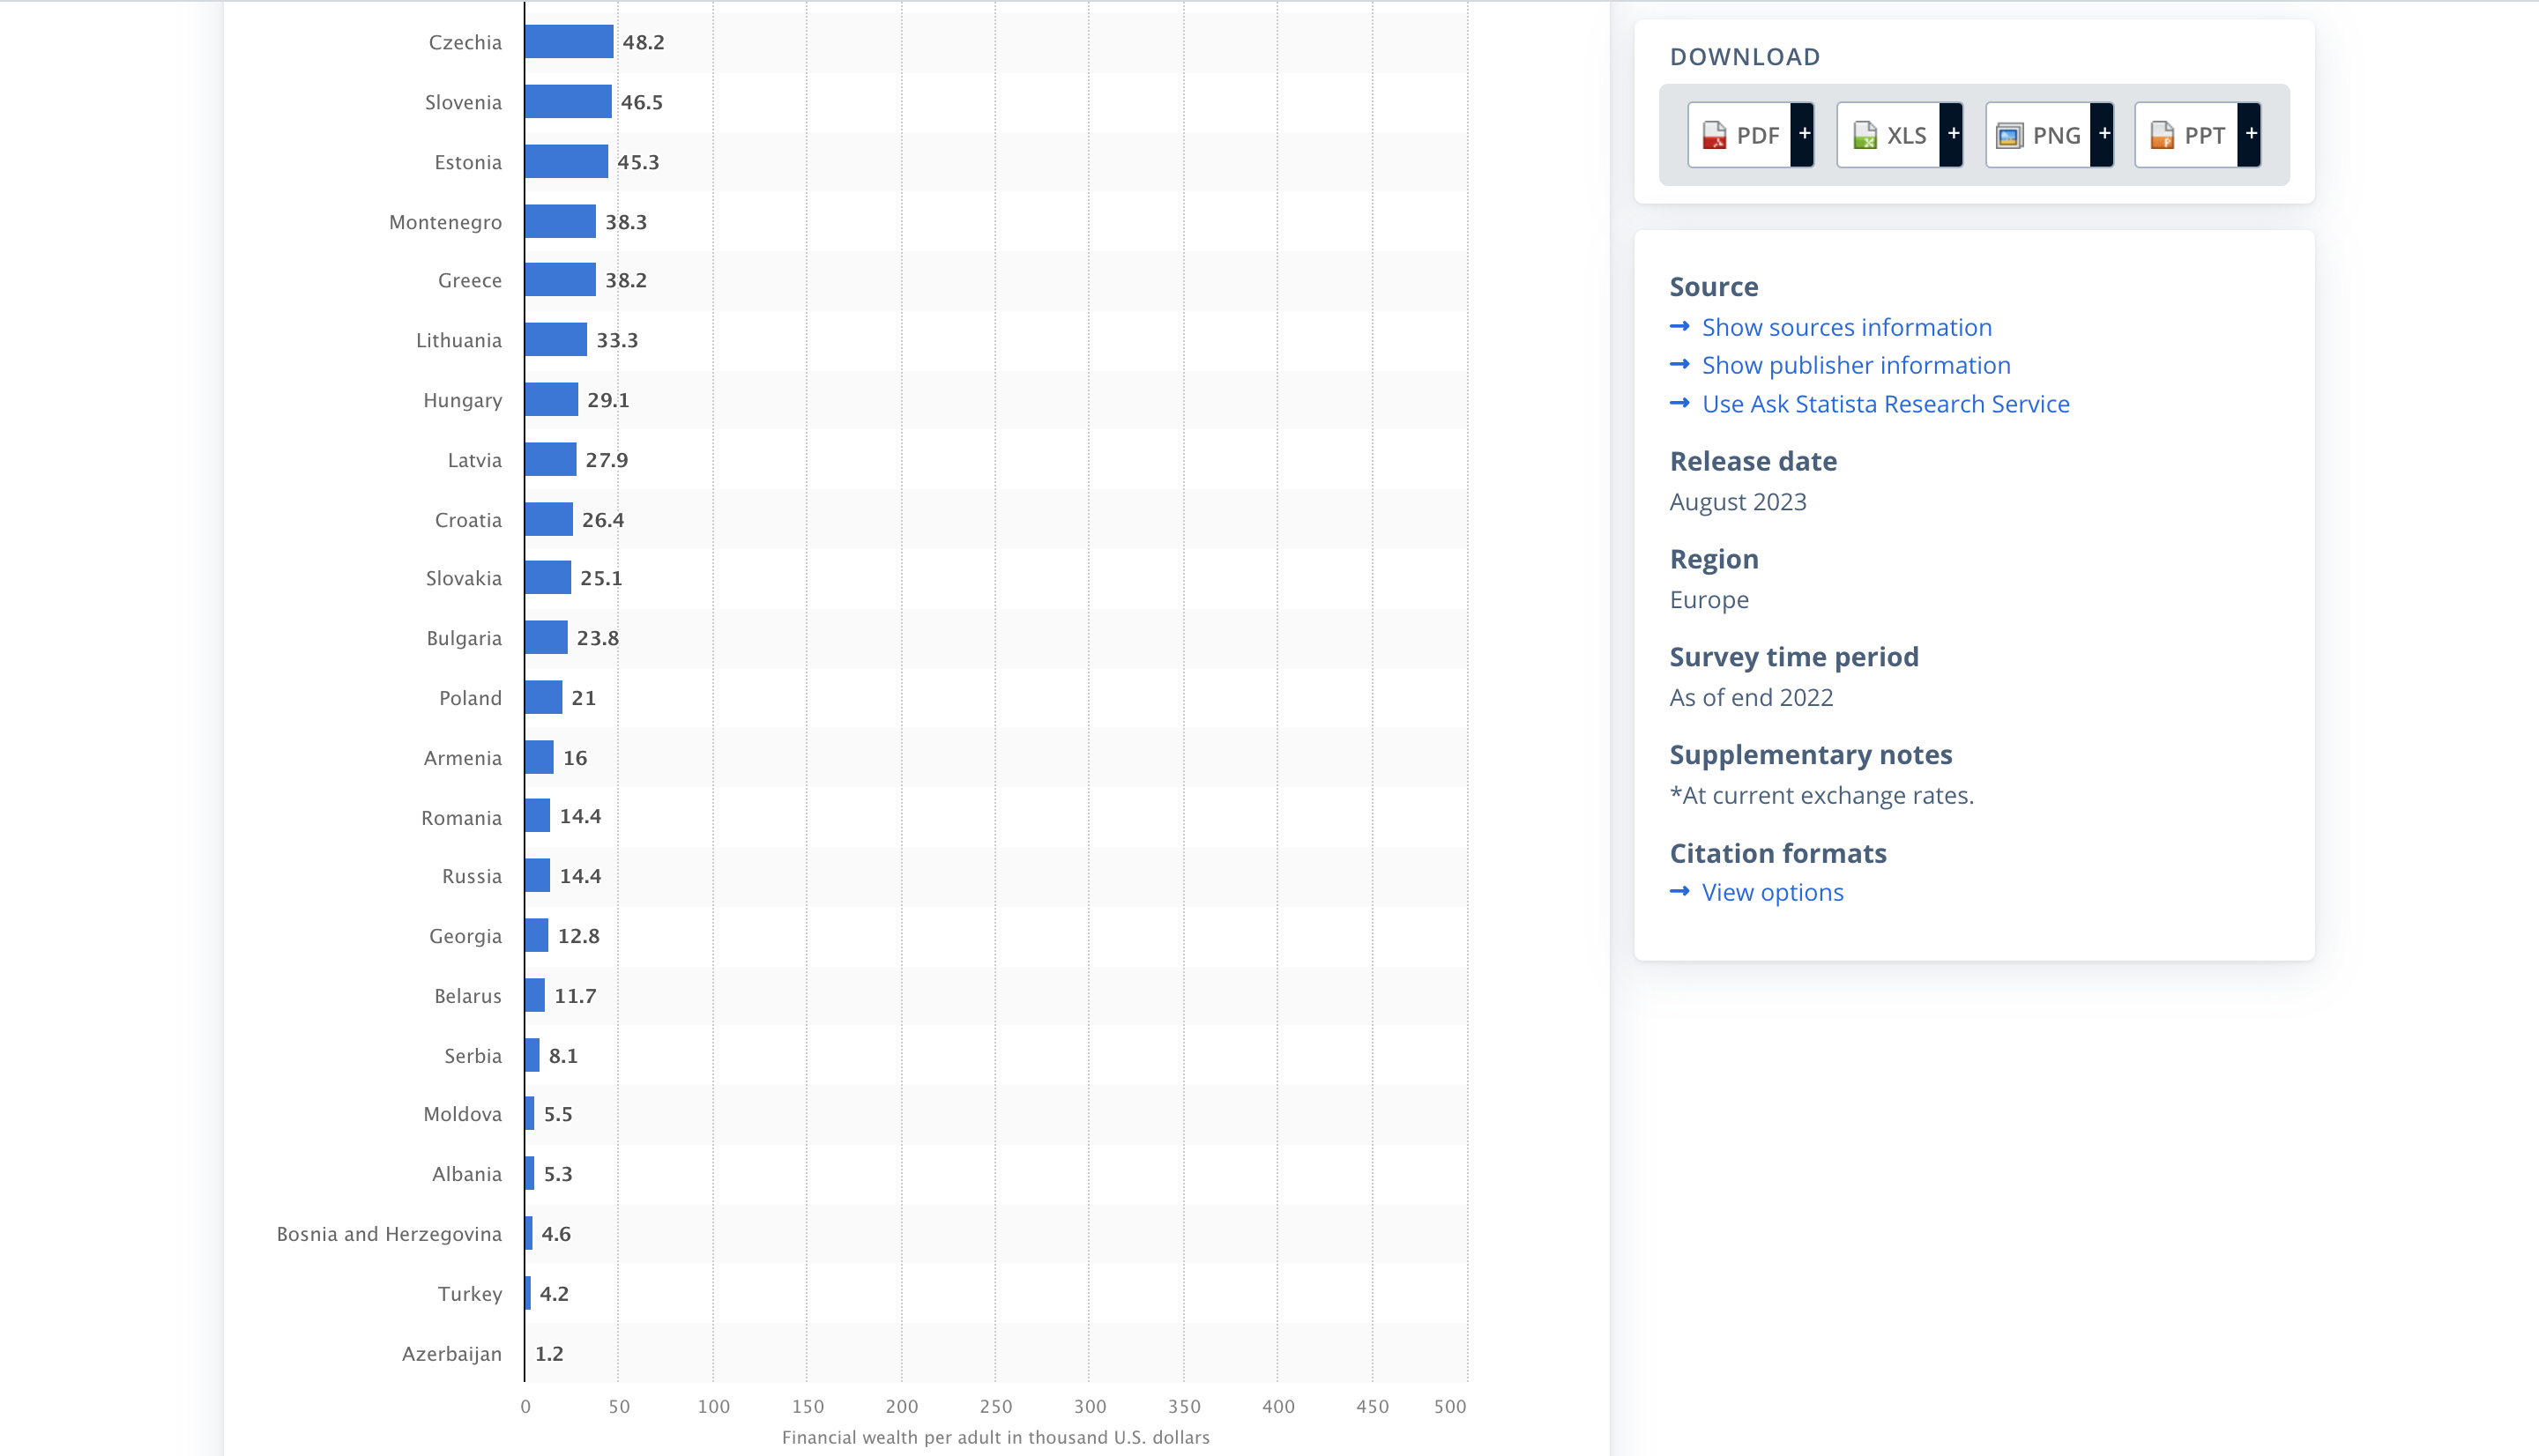Image resolution: width=2539 pixels, height=1456 pixels.
Task: Expand the plus button next to PNG
Action: pyautogui.click(x=2104, y=134)
